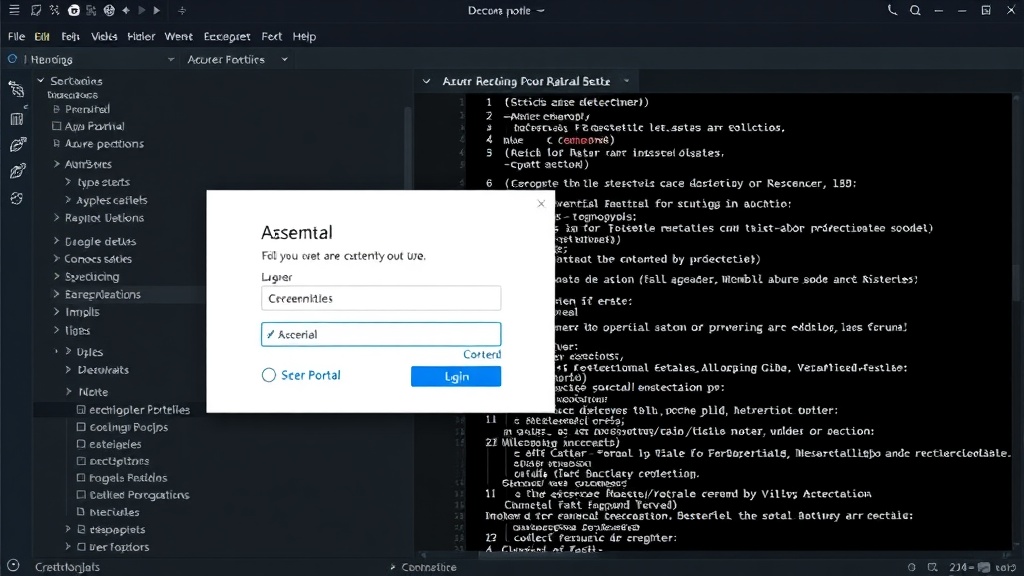1024x576 pixels.
Task: Expand the Raplioc Uetions node
Action: 57,217
